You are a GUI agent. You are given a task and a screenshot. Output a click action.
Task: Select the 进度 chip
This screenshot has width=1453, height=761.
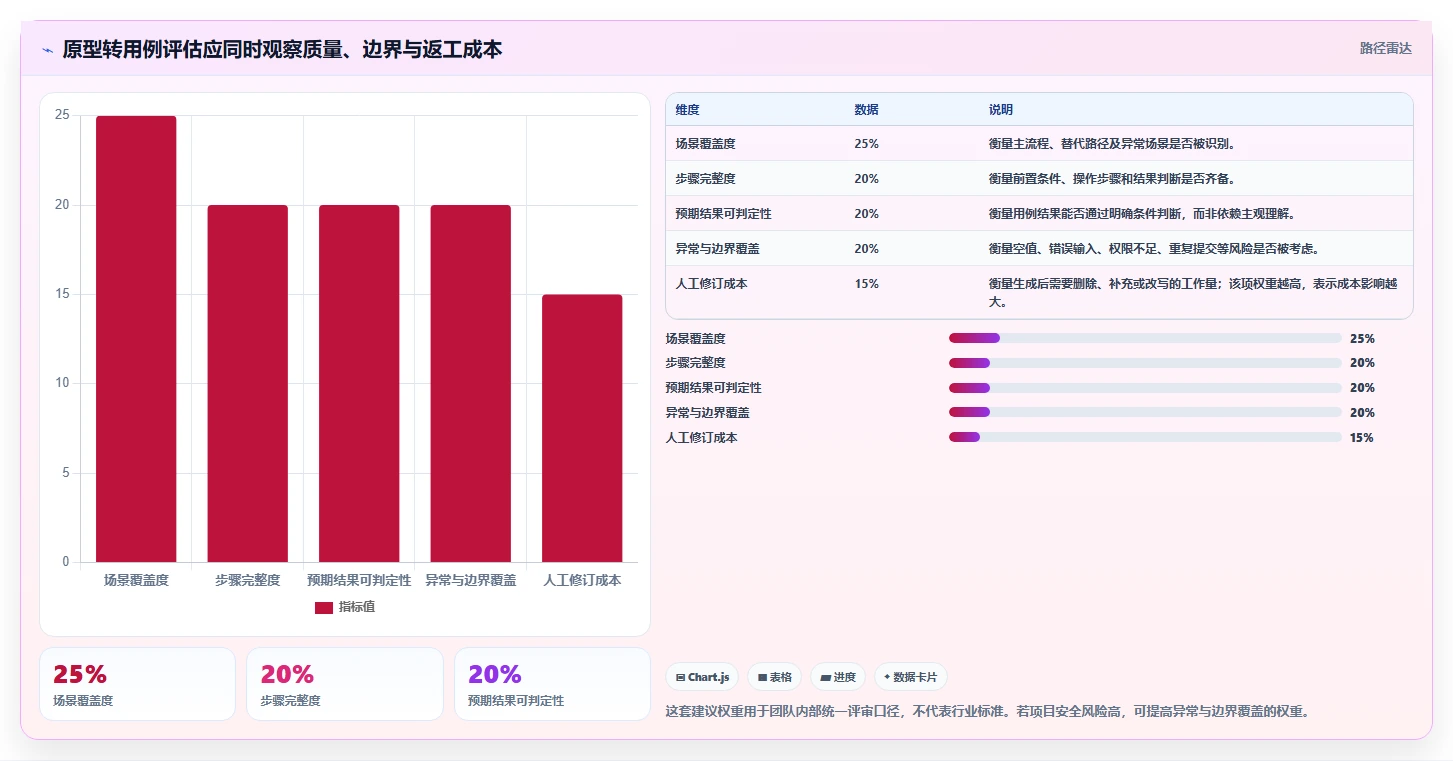click(x=838, y=677)
